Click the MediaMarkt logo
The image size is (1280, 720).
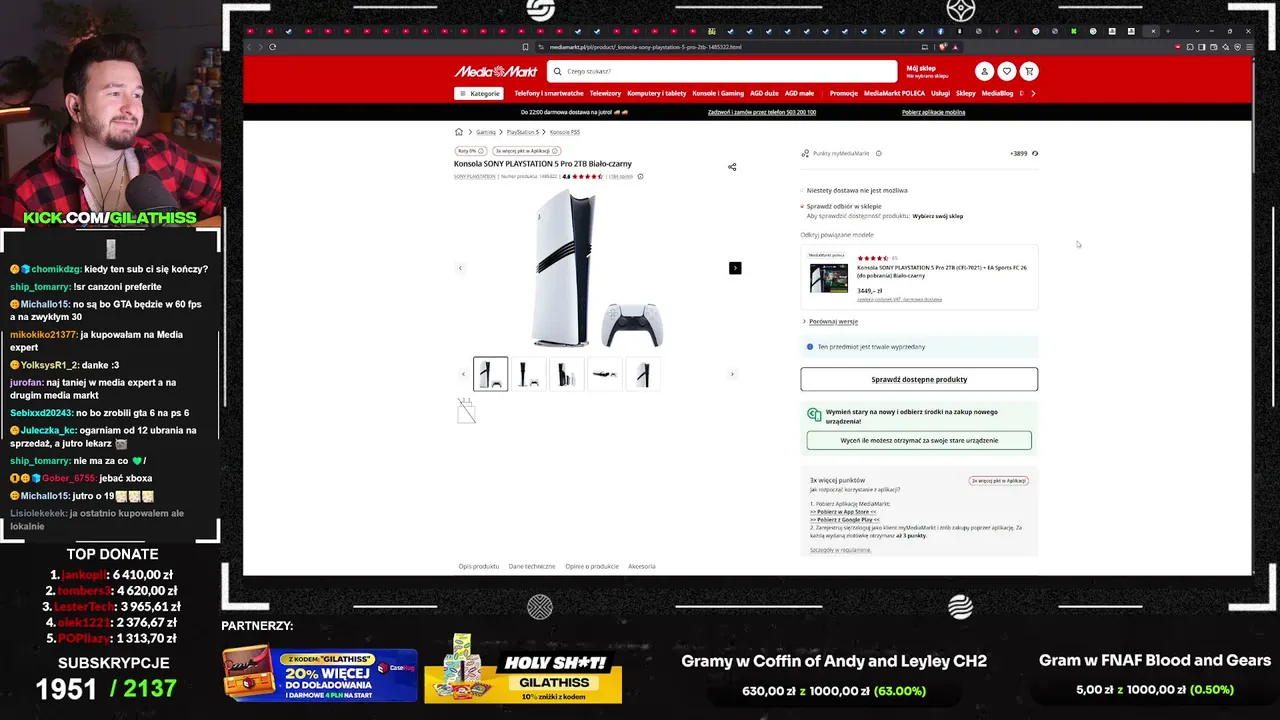pos(496,71)
